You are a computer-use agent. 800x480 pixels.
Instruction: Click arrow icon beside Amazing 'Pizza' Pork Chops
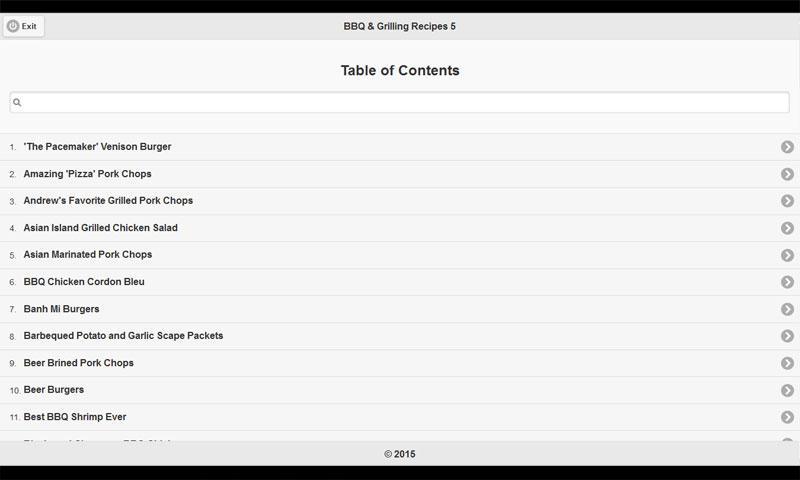coord(787,174)
